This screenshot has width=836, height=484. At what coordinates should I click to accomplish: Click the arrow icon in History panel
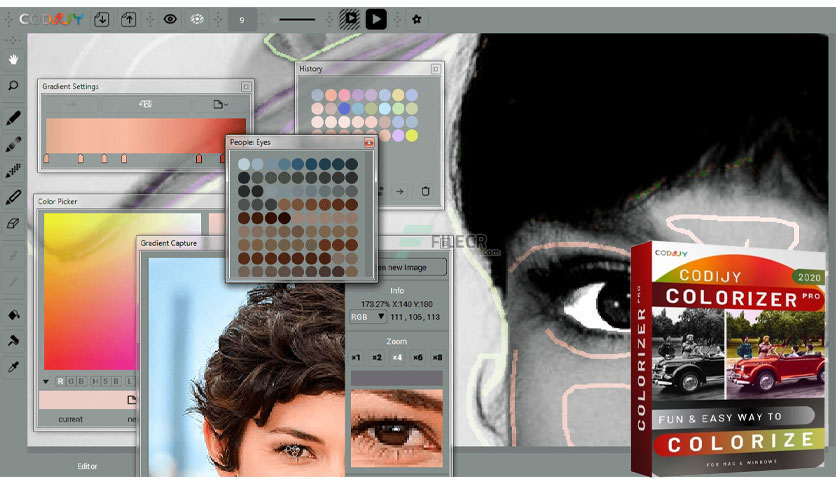coord(400,191)
